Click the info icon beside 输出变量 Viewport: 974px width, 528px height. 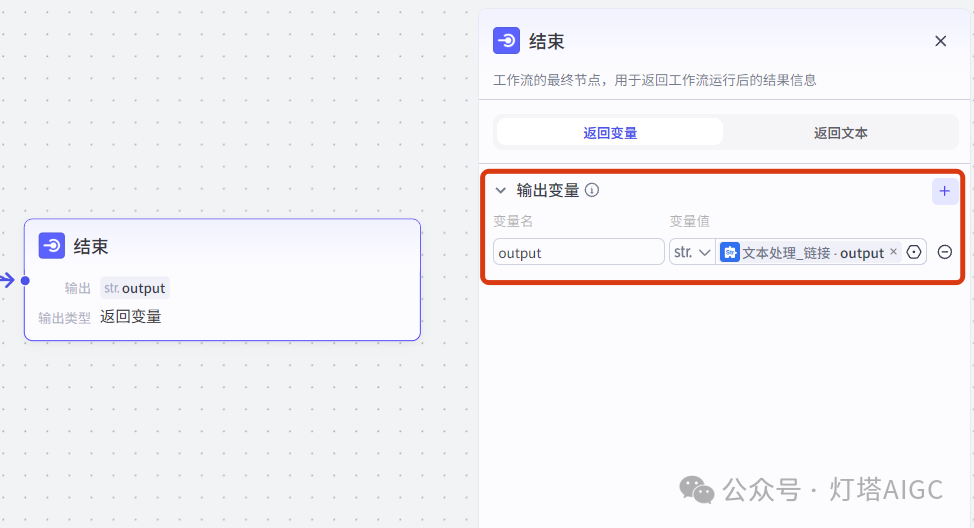point(592,190)
